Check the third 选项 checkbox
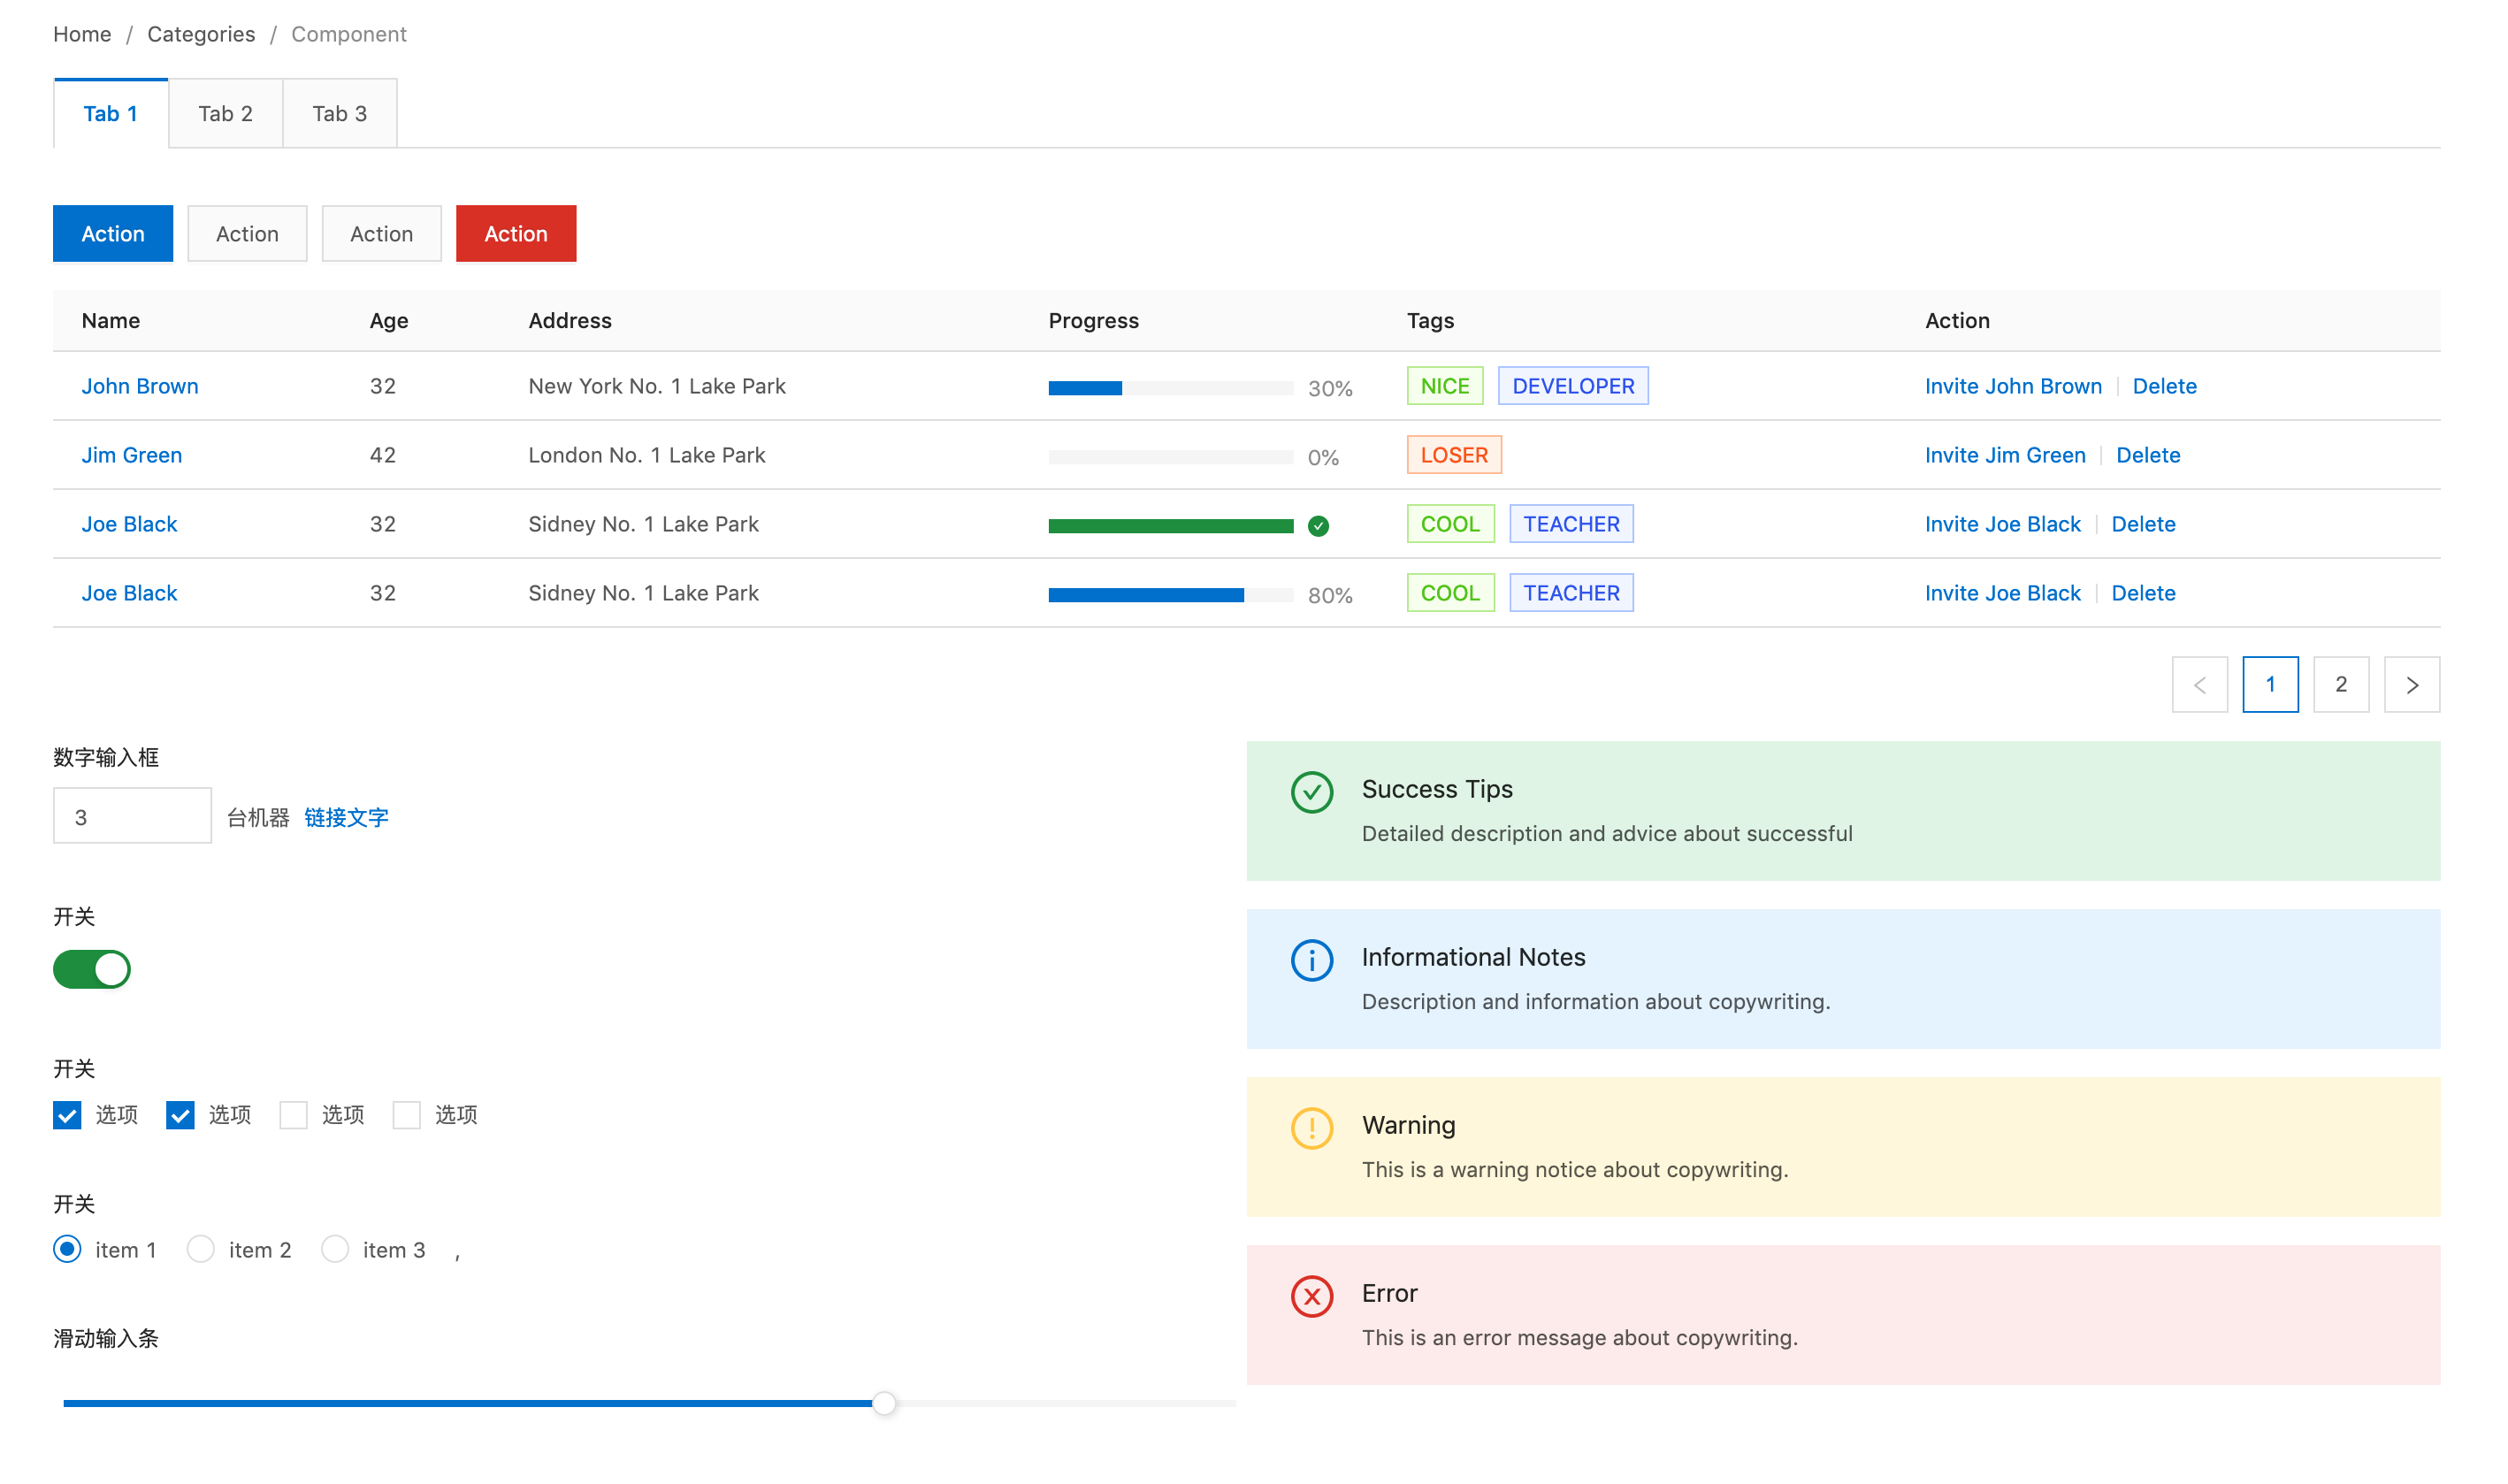This screenshot has width=2508, height=1484. (x=293, y=1115)
